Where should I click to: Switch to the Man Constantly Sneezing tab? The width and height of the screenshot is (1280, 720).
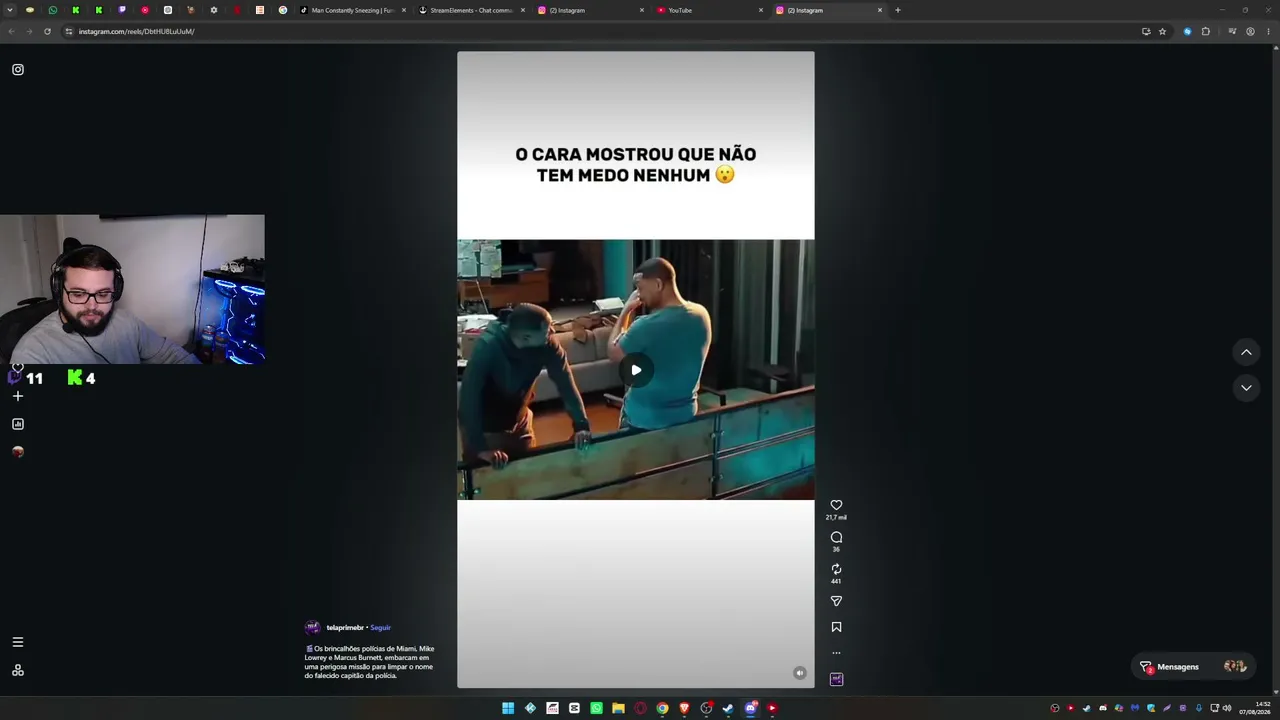[x=352, y=10]
